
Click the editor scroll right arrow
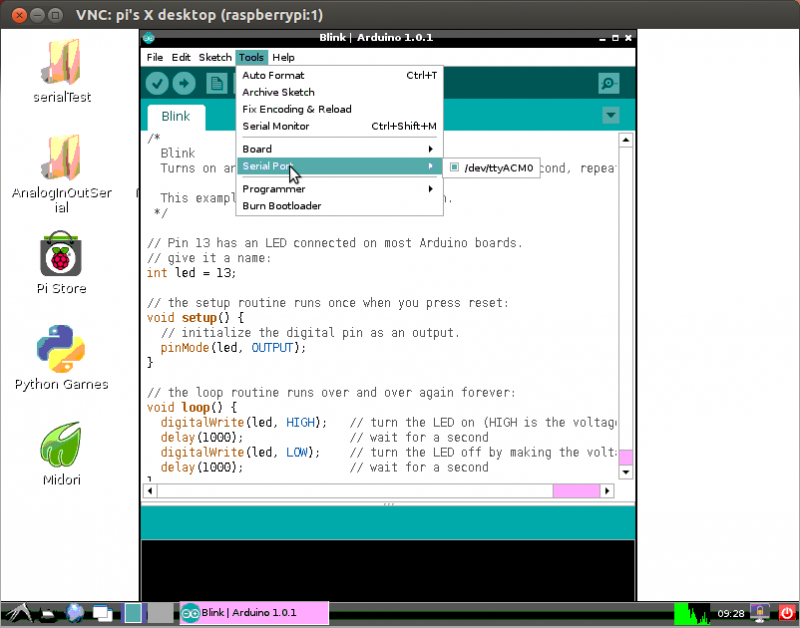(607, 491)
